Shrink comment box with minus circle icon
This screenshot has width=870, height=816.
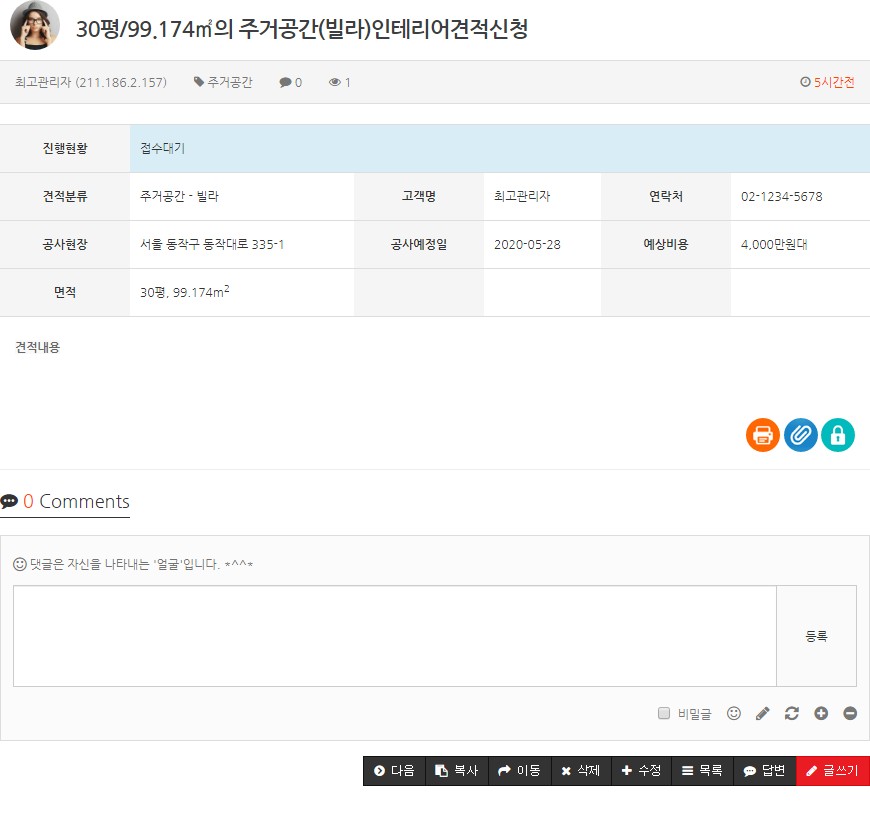850,713
